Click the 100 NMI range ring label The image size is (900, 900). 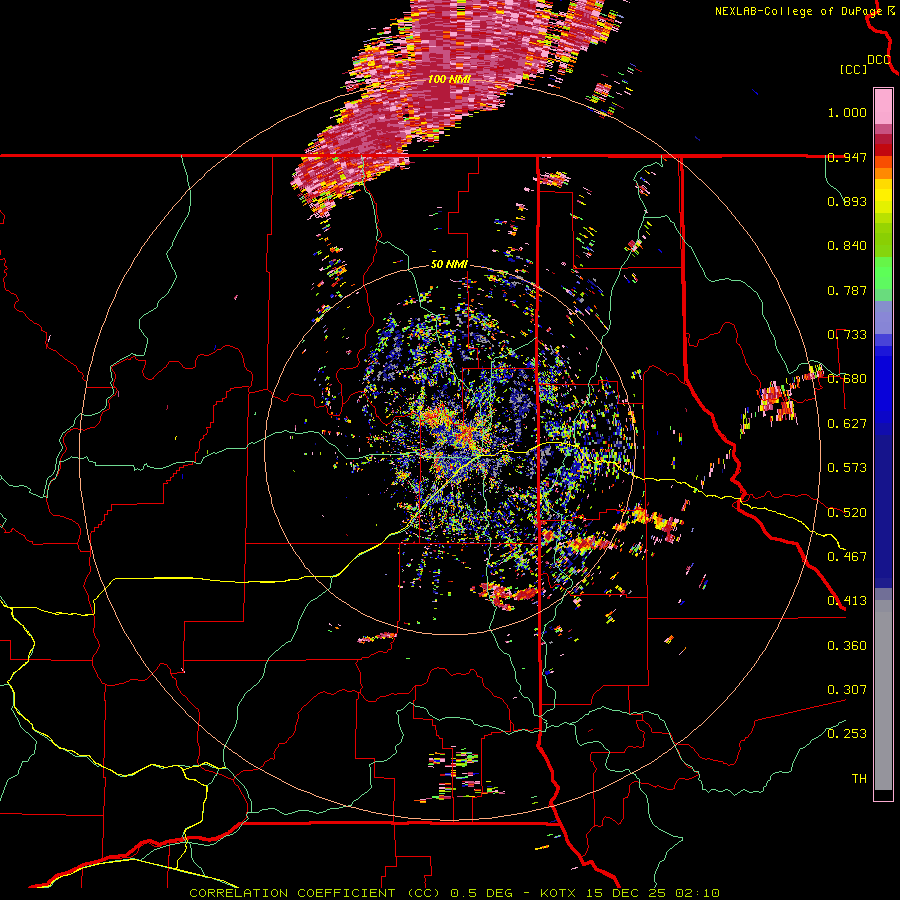coord(449,79)
